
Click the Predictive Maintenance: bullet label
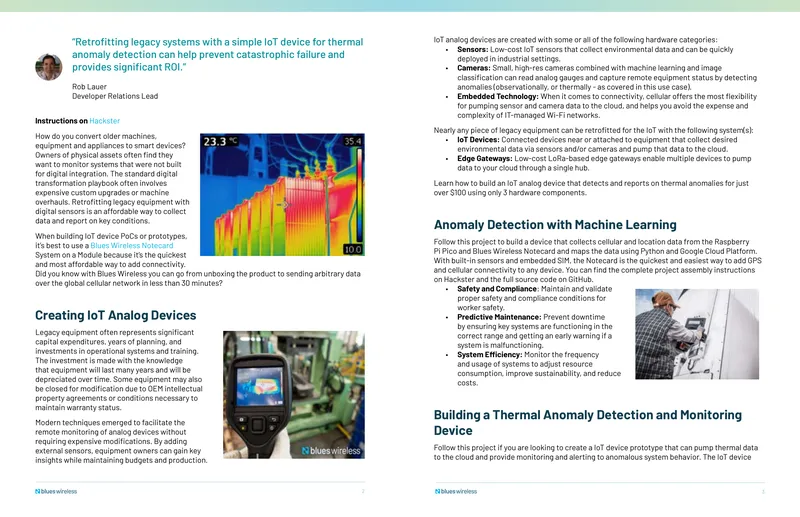(x=499, y=317)
